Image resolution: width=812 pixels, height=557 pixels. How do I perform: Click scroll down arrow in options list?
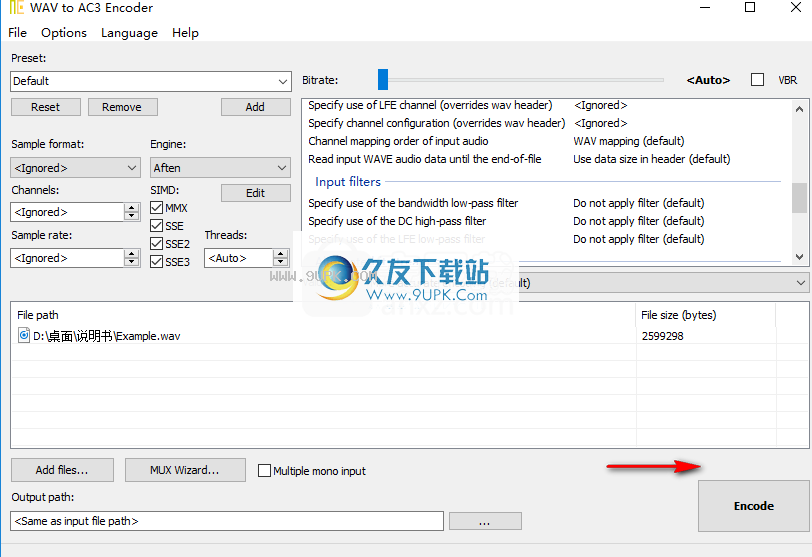point(799,256)
